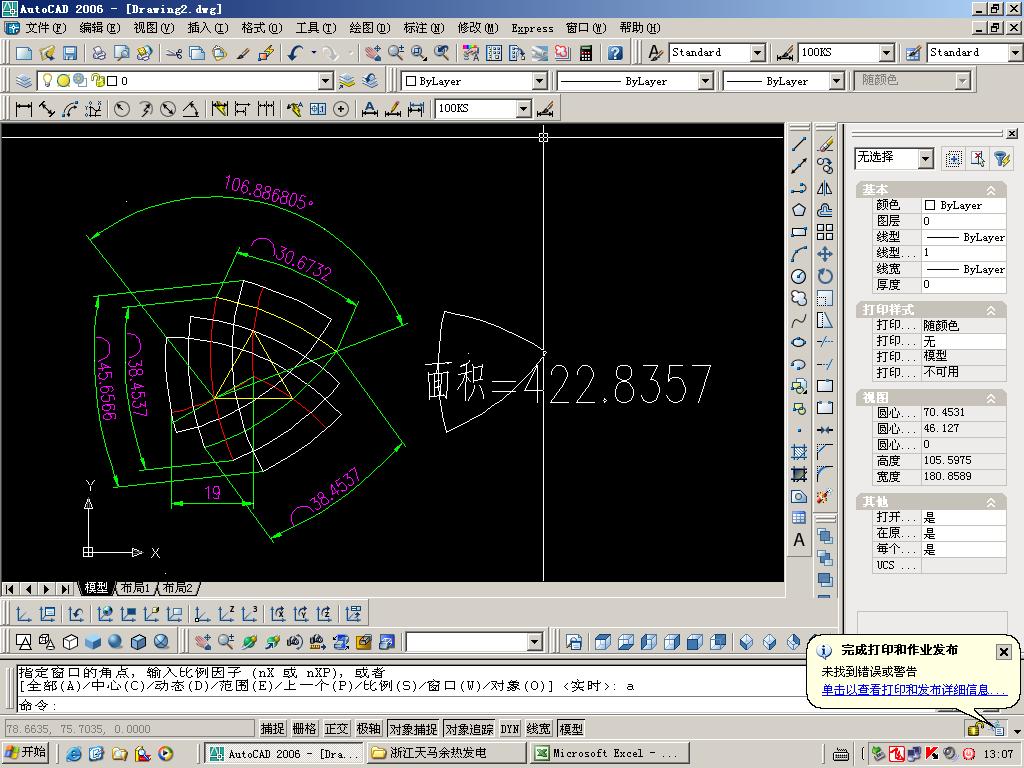Close the 完成打印和作业发布 balloon
Screen dimensions: 1024x768
[x=1004, y=652]
